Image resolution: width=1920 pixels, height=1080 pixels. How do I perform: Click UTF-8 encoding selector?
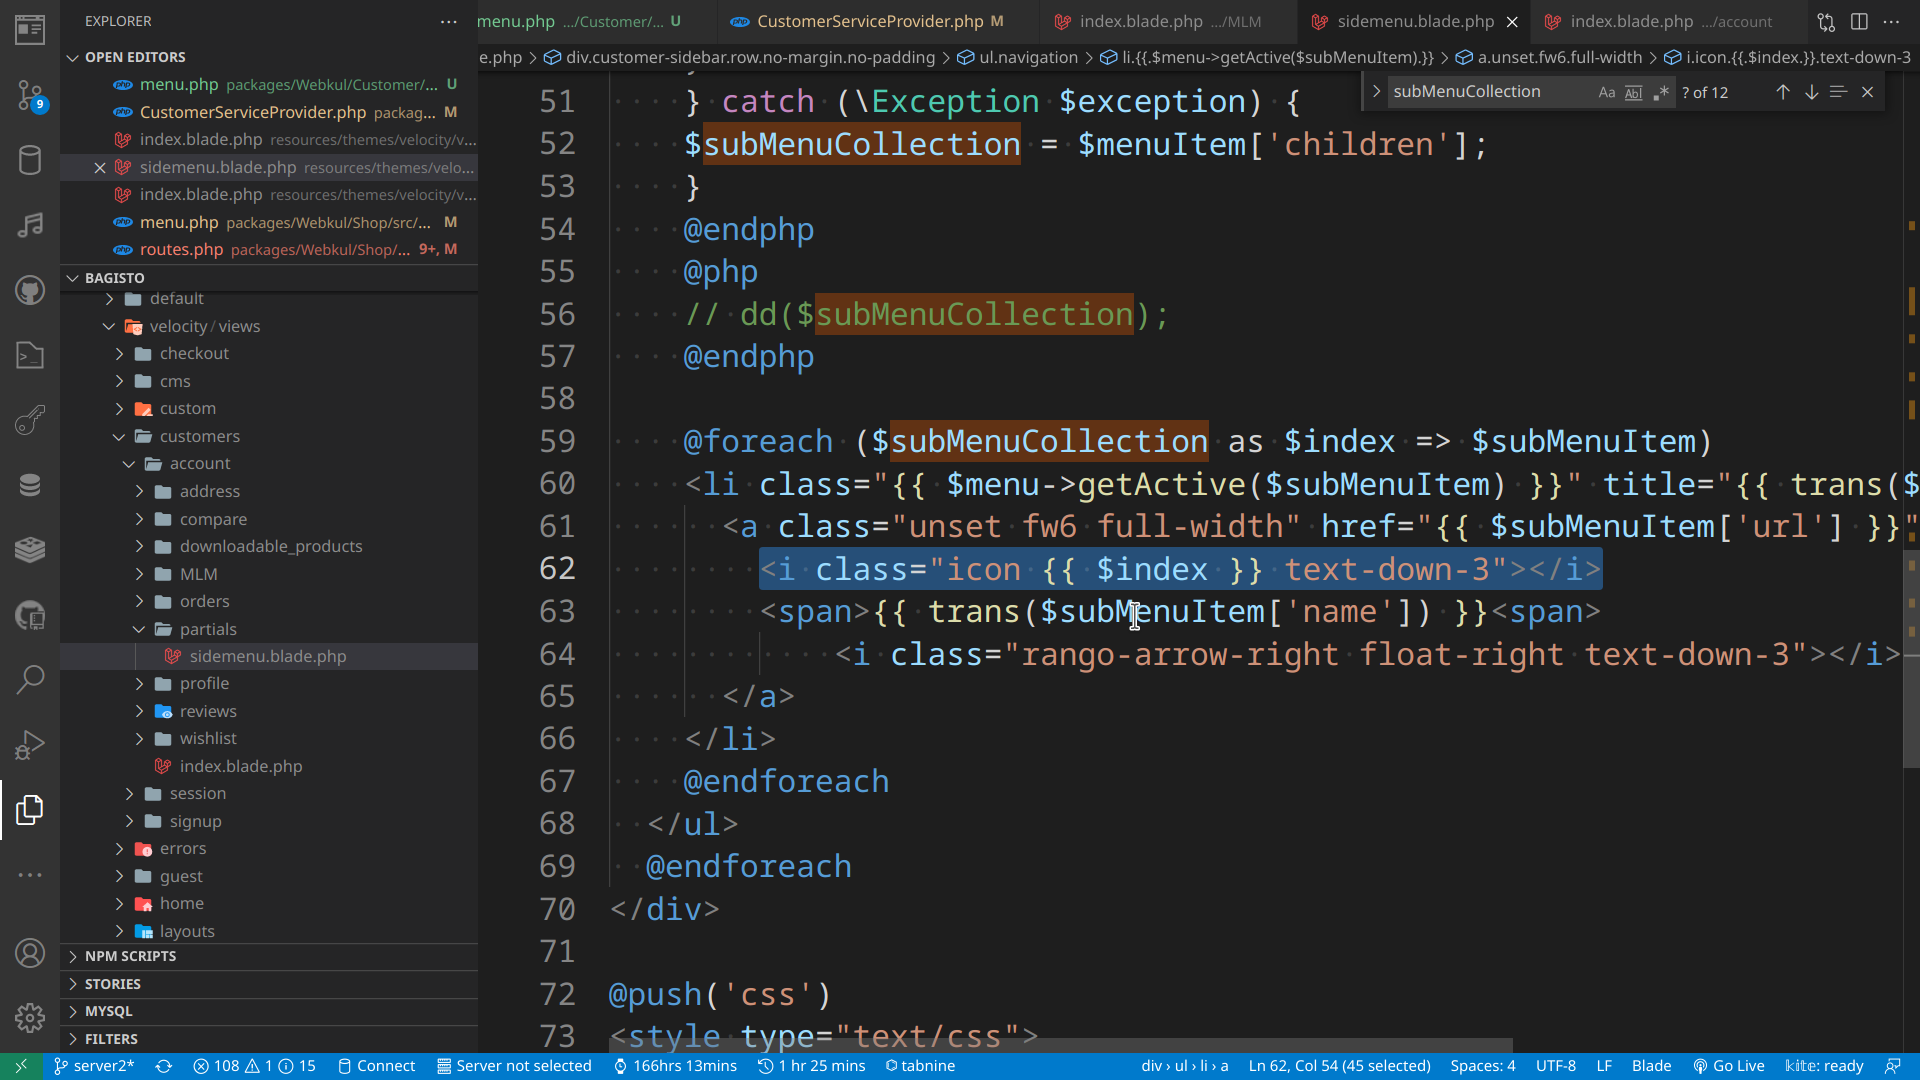(1555, 1066)
